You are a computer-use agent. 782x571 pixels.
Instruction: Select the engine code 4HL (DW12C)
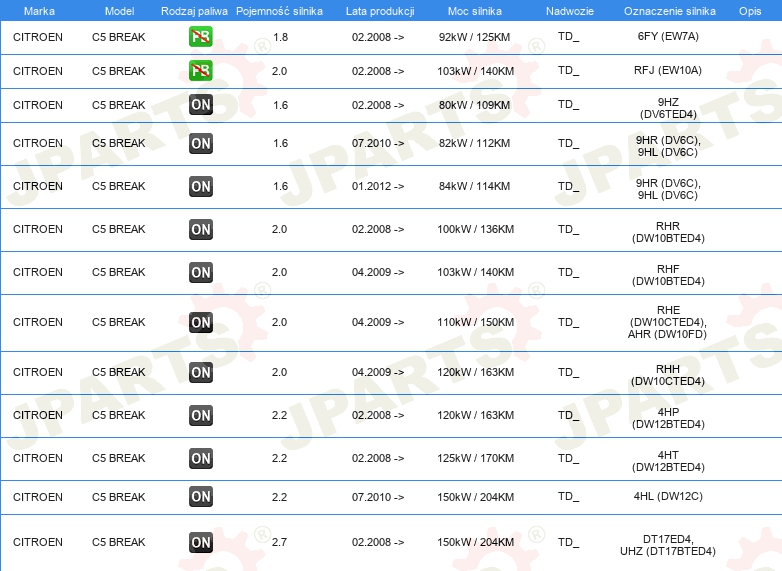[x=668, y=496]
